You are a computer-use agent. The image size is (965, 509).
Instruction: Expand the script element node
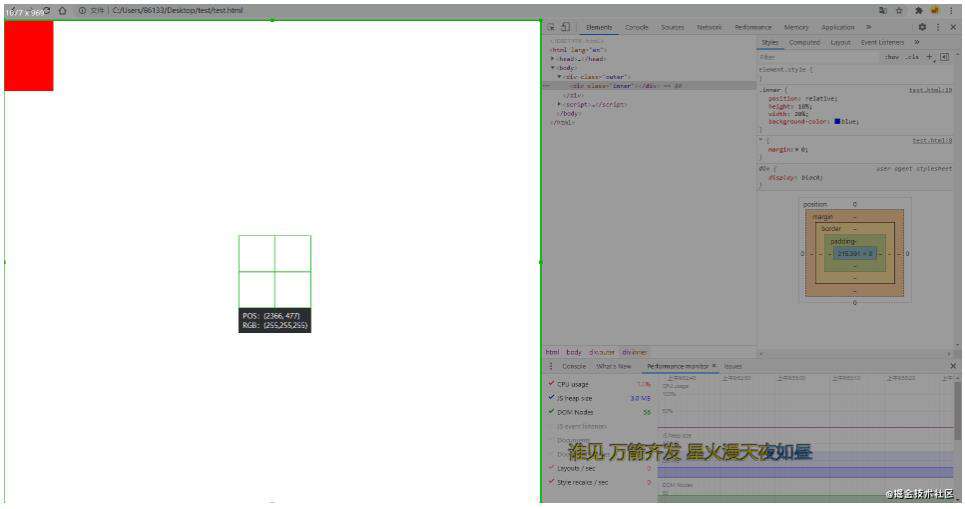(x=559, y=104)
